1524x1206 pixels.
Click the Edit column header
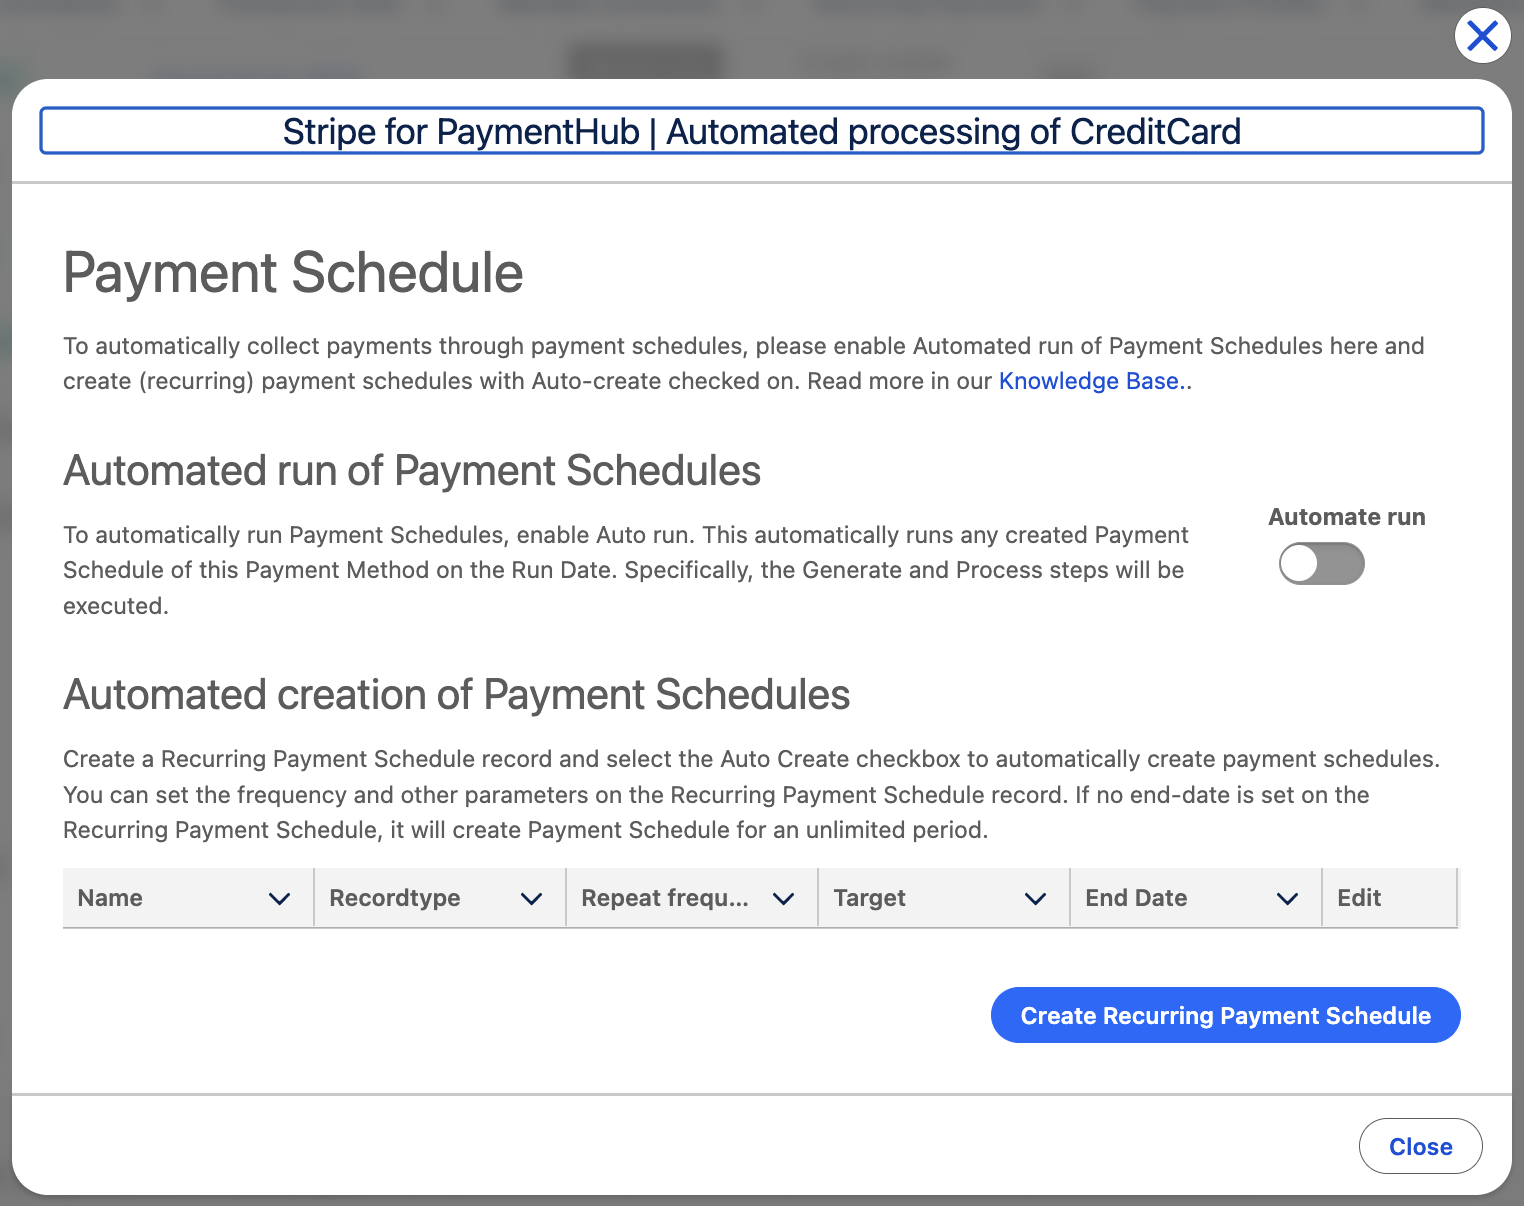click(1359, 898)
